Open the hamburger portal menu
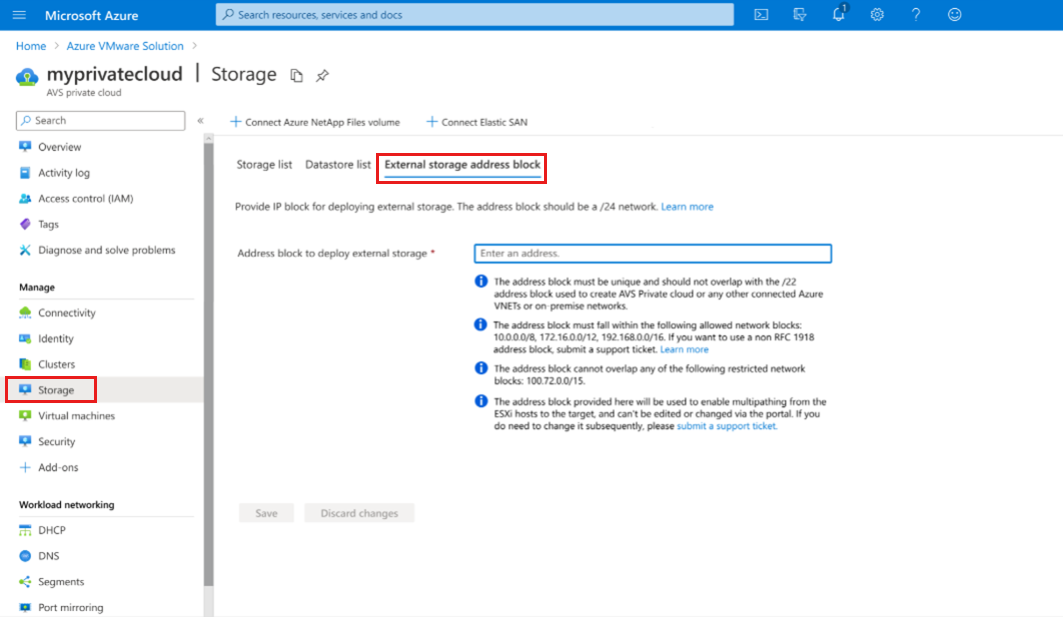Screen dimensions: 1063x621 click(x=19, y=14)
